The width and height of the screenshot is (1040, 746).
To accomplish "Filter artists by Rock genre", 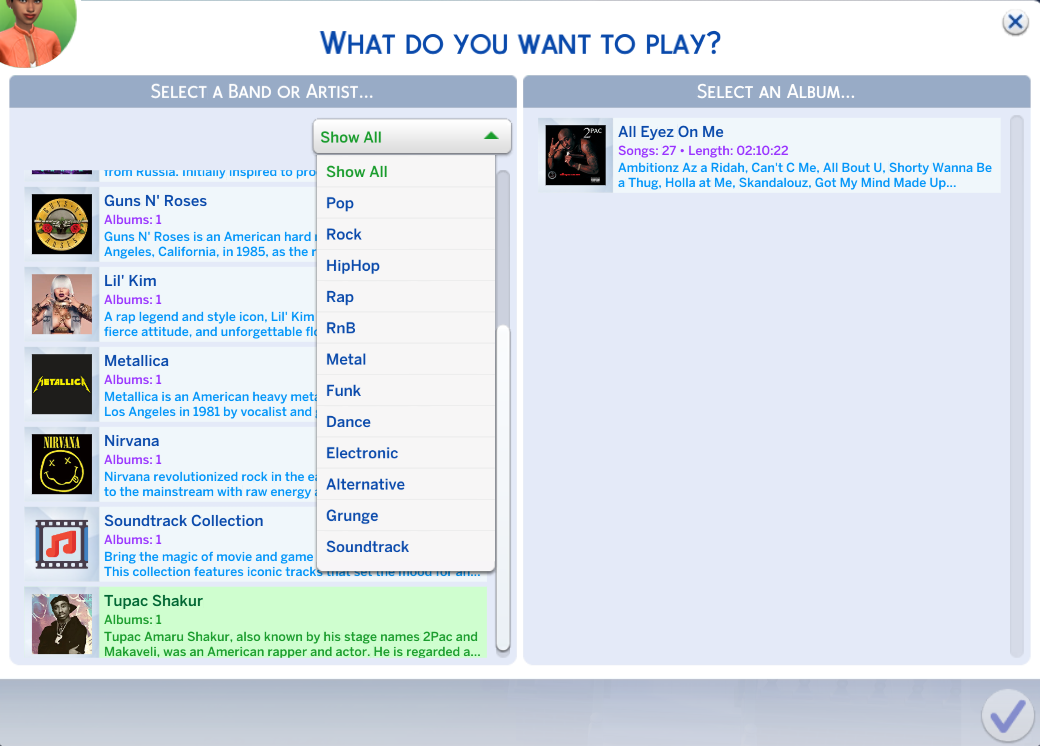I will 406,234.
